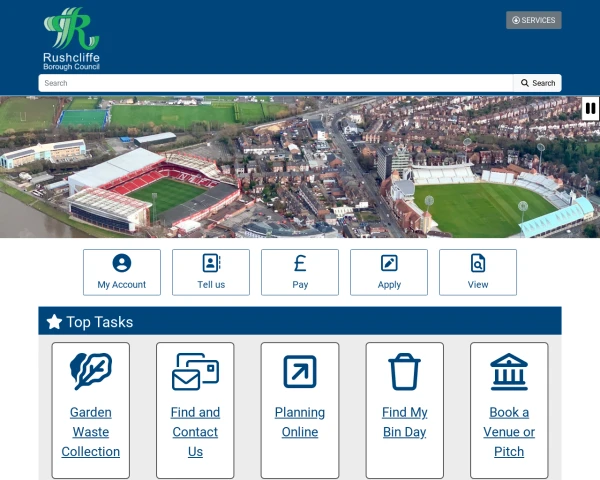Open the Apply label
The image size is (600, 480).
pos(389,285)
